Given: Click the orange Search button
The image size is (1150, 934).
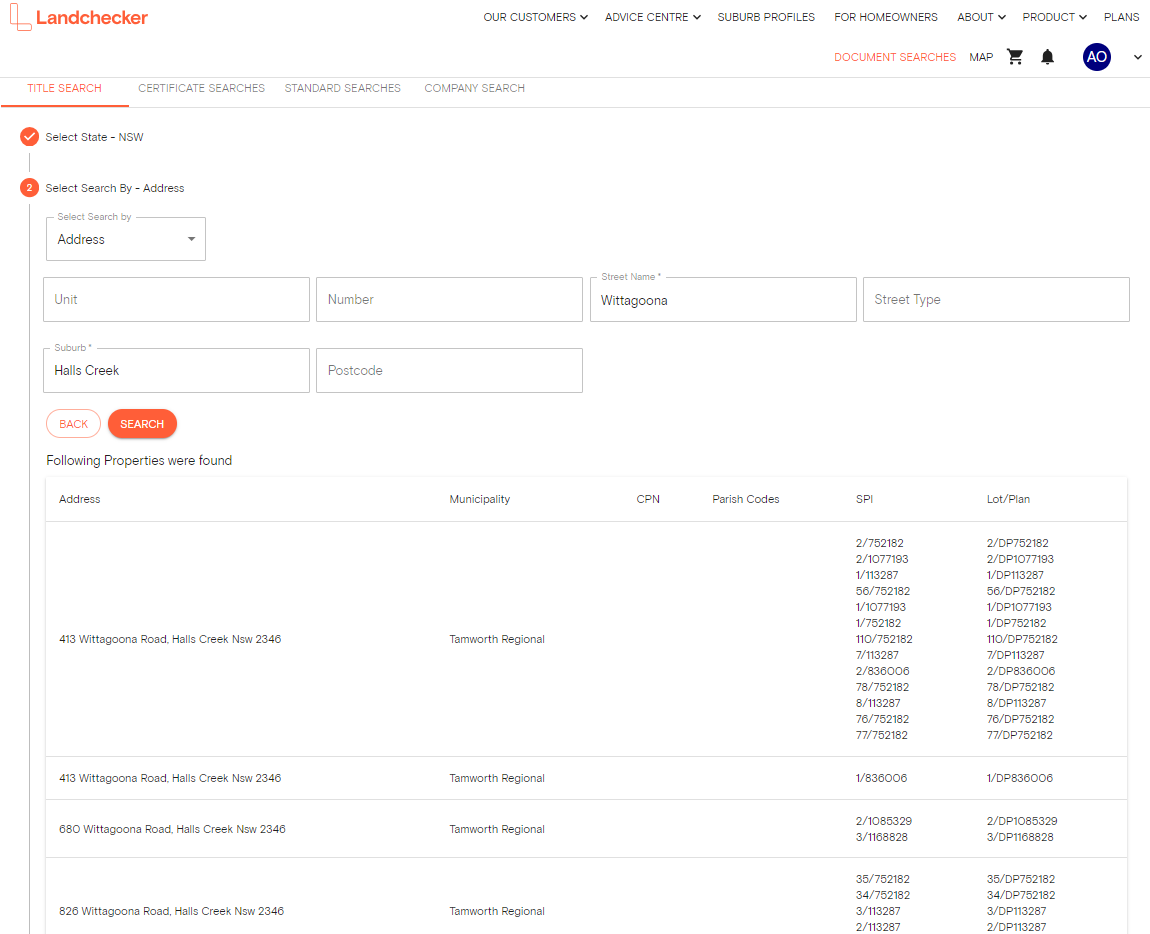Looking at the screenshot, I should click(142, 423).
